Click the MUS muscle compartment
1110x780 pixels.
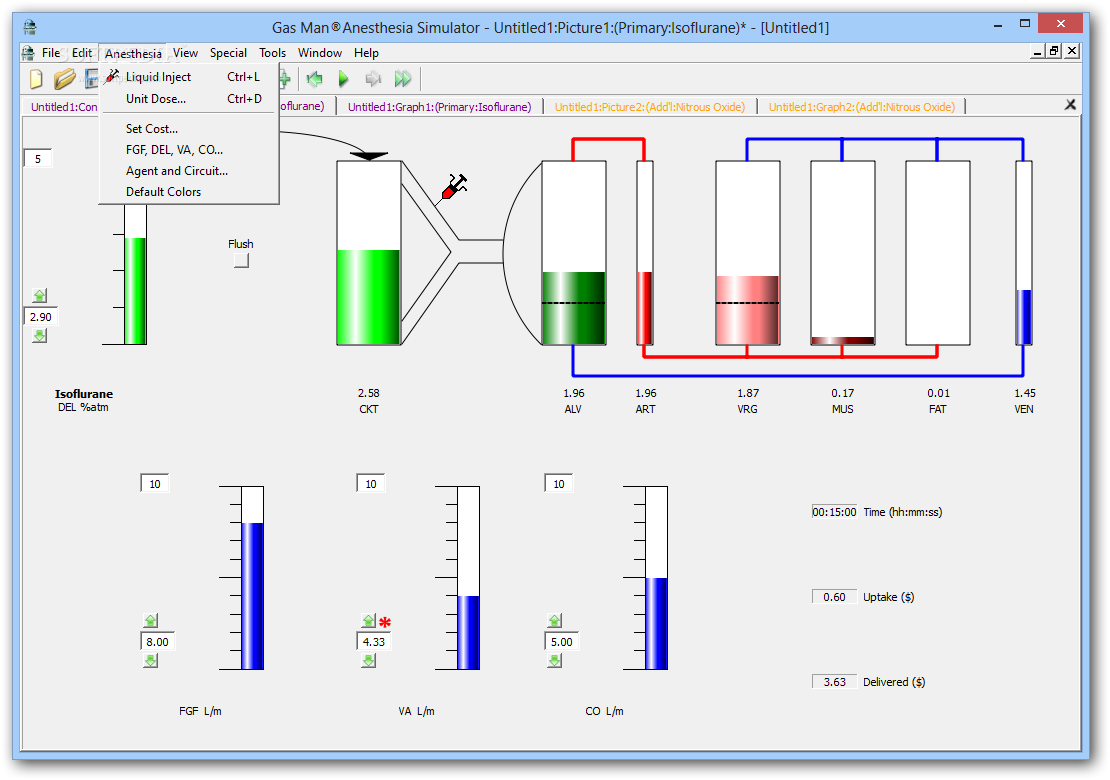pos(842,253)
